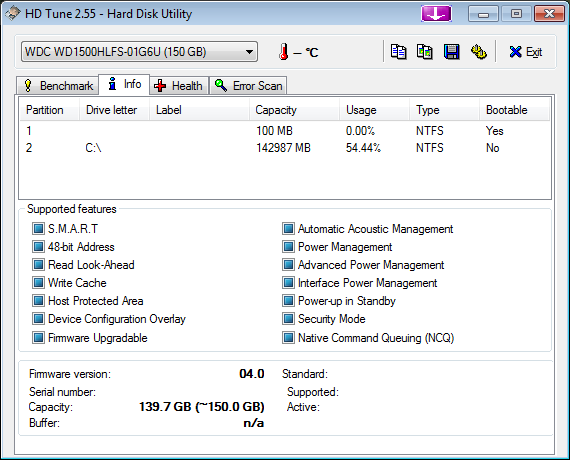Toggle the Security Mode checkbox
Screen dimensions: 570x460
click(x=288, y=319)
